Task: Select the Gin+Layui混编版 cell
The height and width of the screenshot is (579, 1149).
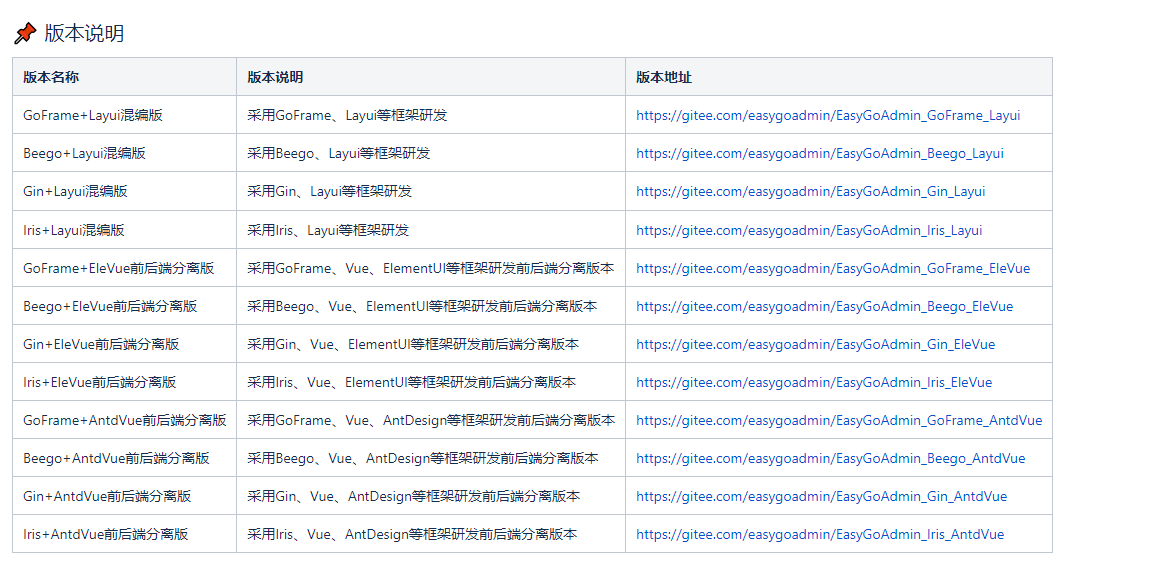Action: click(x=125, y=191)
